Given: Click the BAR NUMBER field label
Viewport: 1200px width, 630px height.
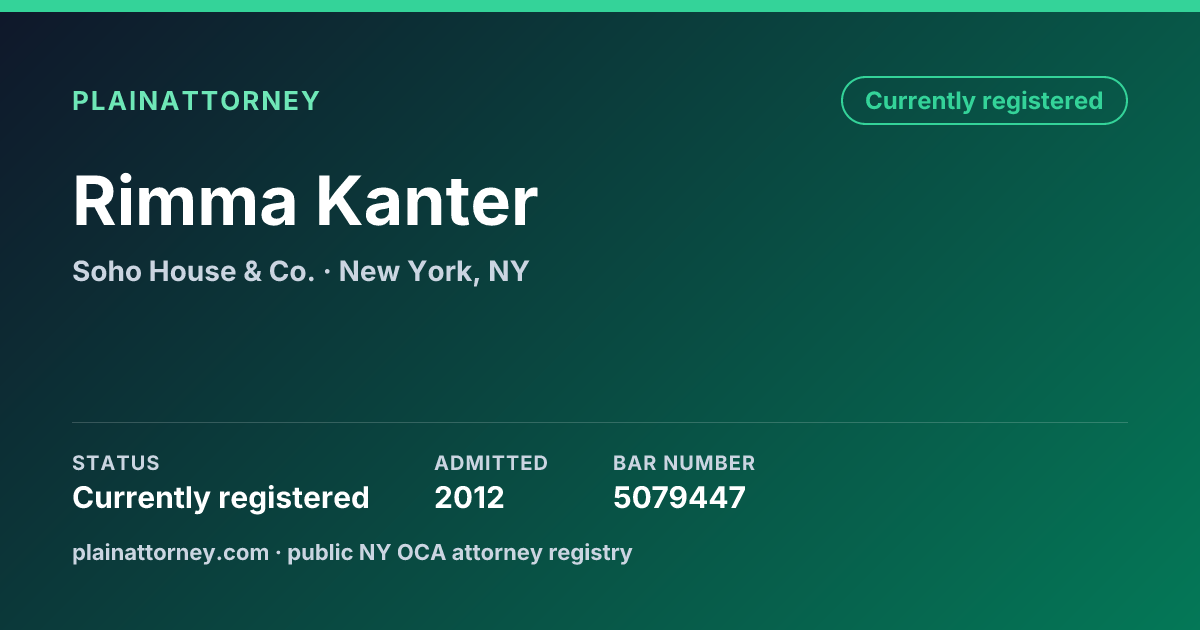Looking at the screenshot, I should tap(684, 463).
